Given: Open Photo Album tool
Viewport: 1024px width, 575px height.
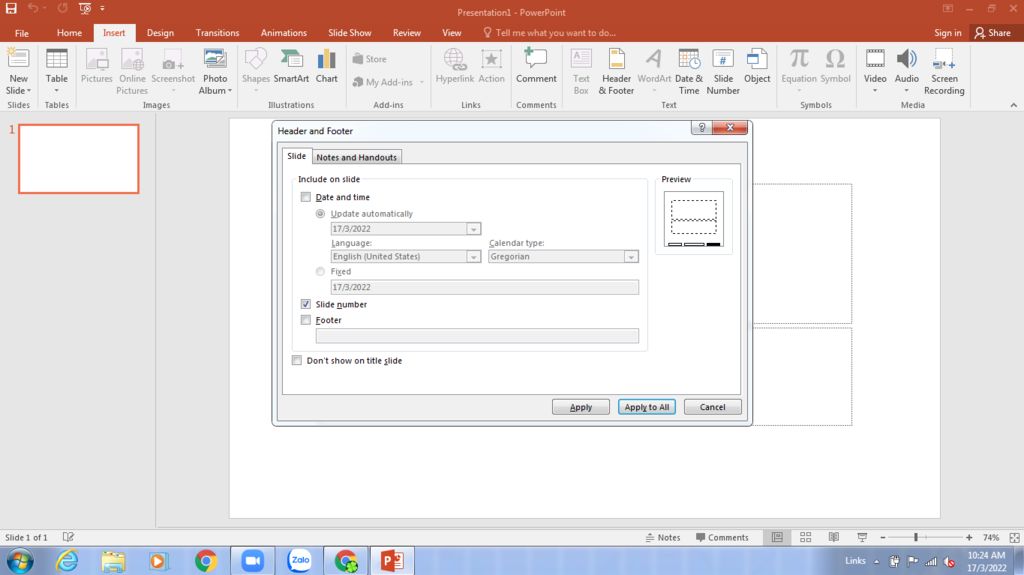Looking at the screenshot, I should pyautogui.click(x=215, y=71).
